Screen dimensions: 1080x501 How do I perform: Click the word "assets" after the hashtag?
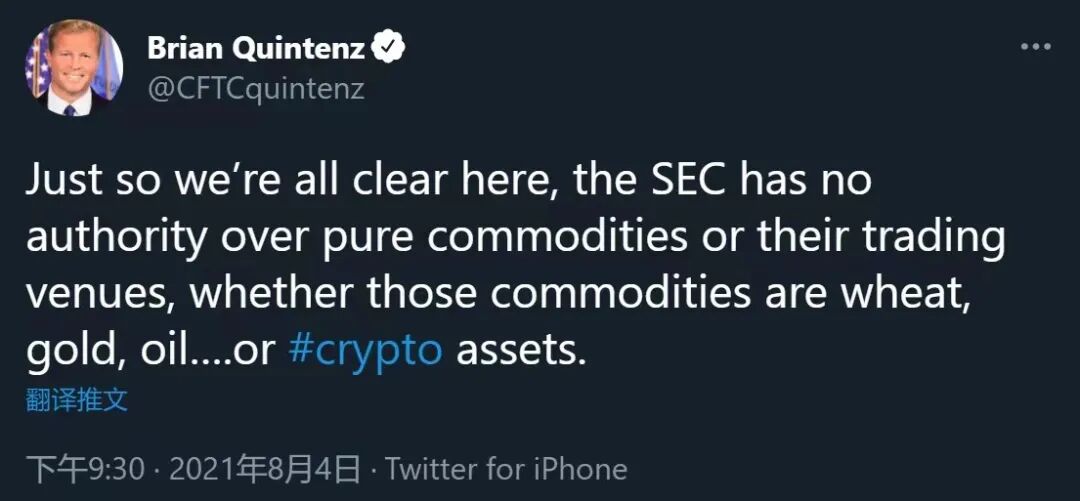[x=518, y=351]
